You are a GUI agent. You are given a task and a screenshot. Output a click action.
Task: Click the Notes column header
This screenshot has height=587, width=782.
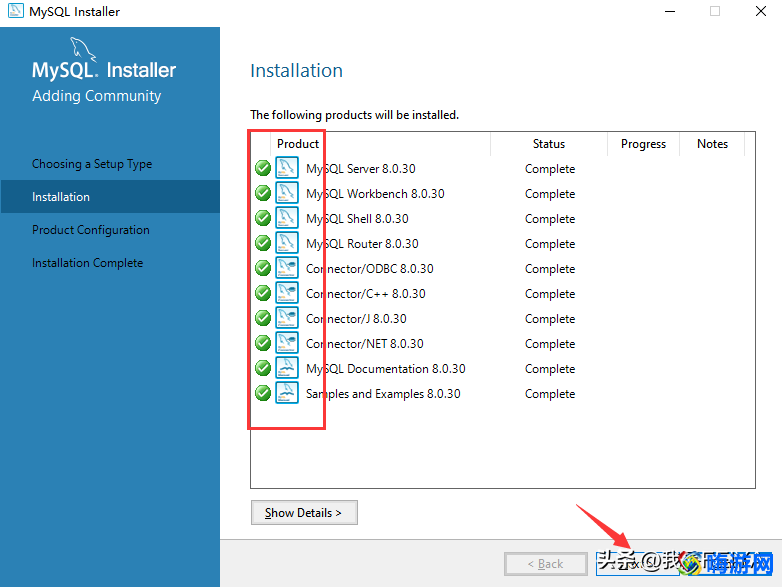712,144
